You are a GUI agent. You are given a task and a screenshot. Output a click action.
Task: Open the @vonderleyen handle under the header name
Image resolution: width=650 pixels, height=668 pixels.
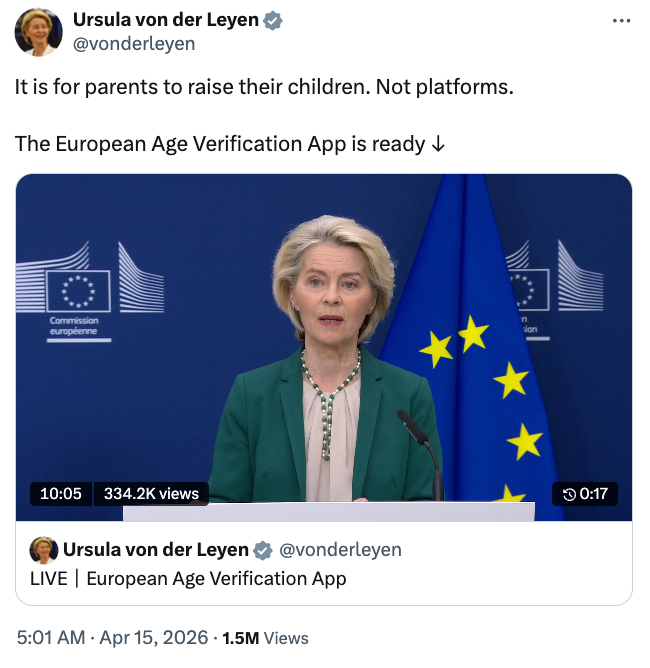point(134,43)
